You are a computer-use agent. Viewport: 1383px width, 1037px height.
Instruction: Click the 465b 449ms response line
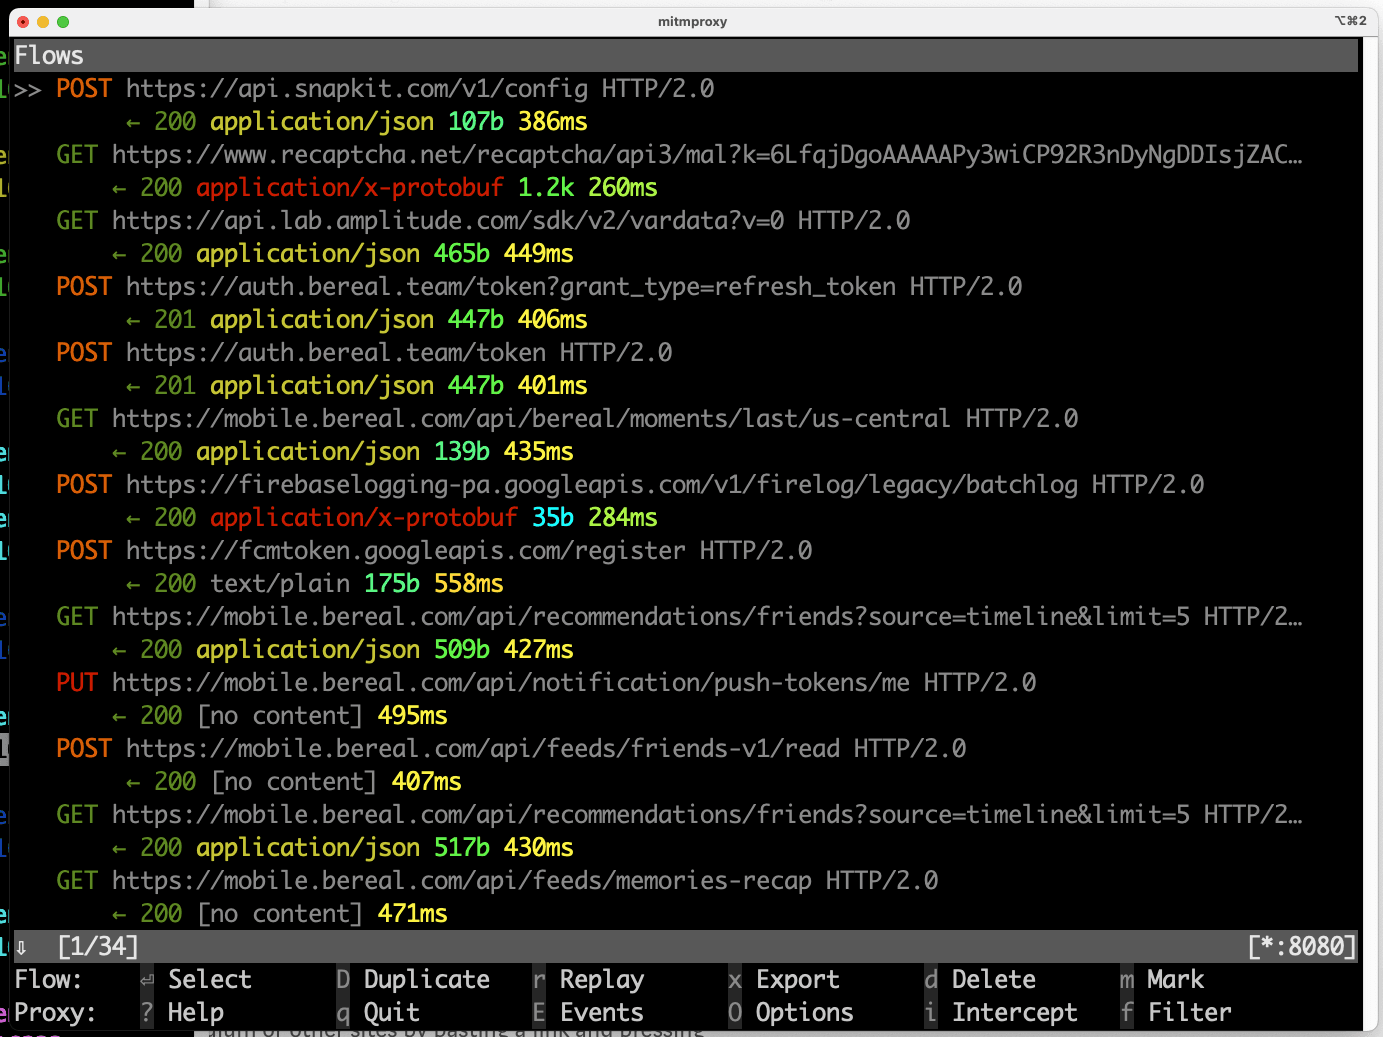click(343, 254)
